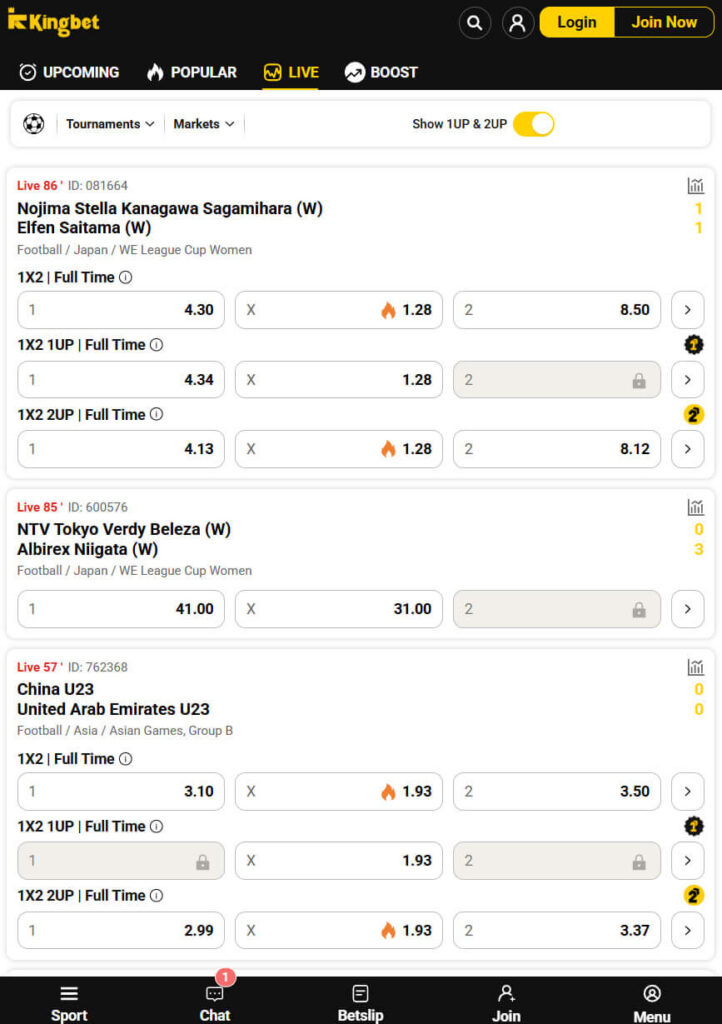Click the user profile icon in header
The width and height of the screenshot is (722, 1024).
point(518,23)
